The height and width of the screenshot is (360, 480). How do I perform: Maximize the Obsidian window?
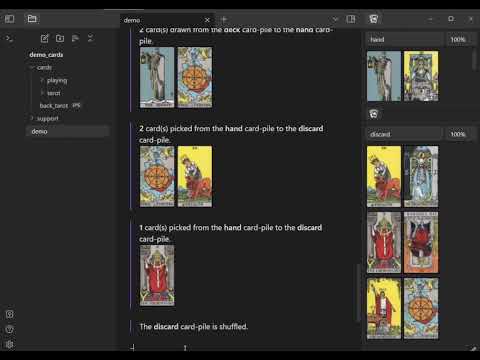click(x=451, y=19)
